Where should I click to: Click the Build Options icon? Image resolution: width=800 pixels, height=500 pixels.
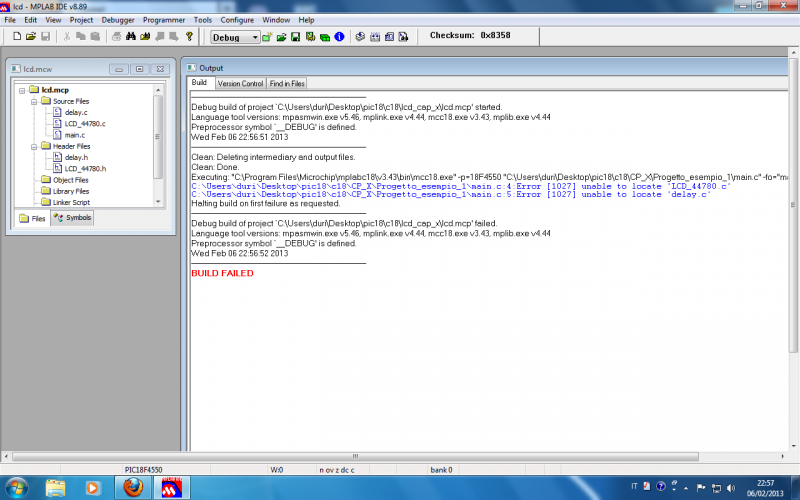(x=310, y=37)
